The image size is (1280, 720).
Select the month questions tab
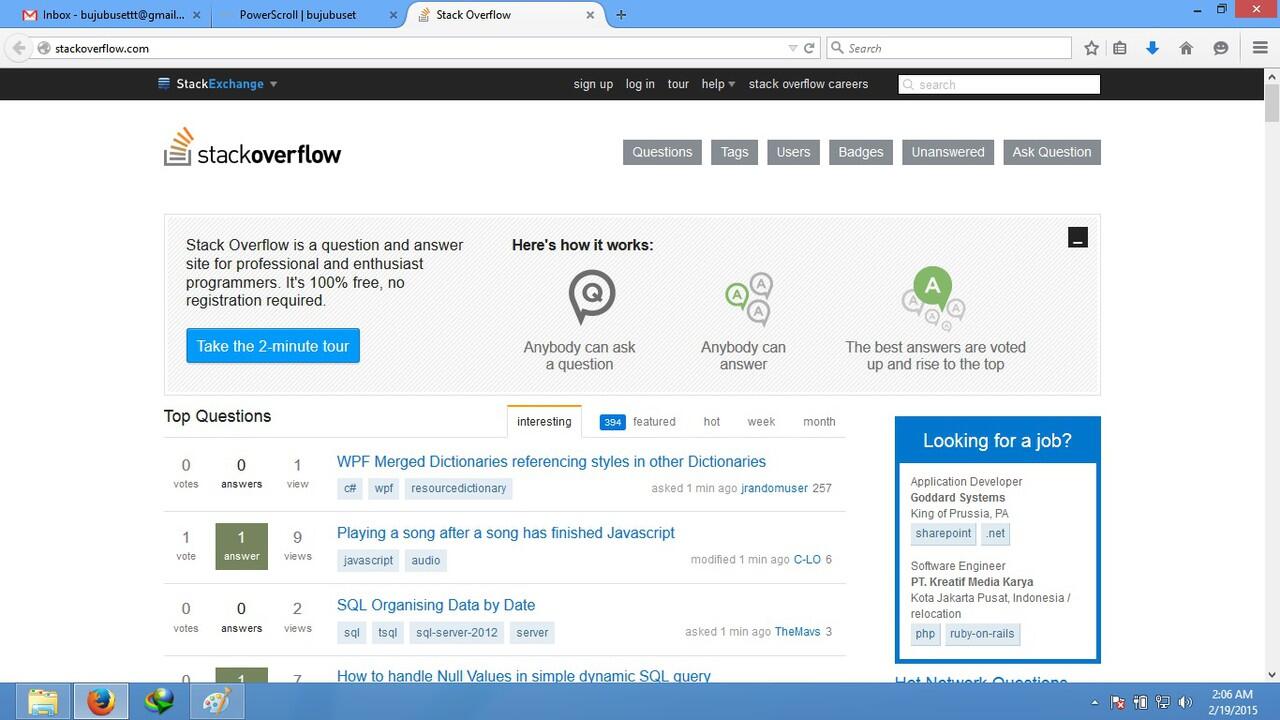(819, 421)
